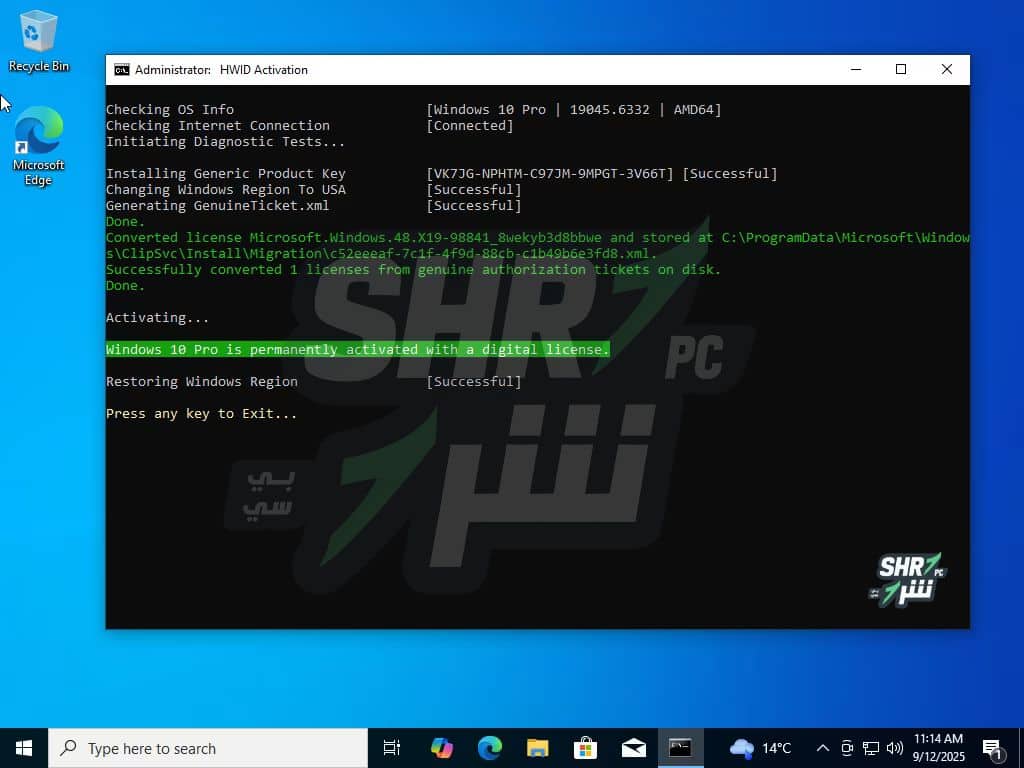The image size is (1024, 768).
Task: Open the Mail app from the taskbar
Action: pos(633,748)
